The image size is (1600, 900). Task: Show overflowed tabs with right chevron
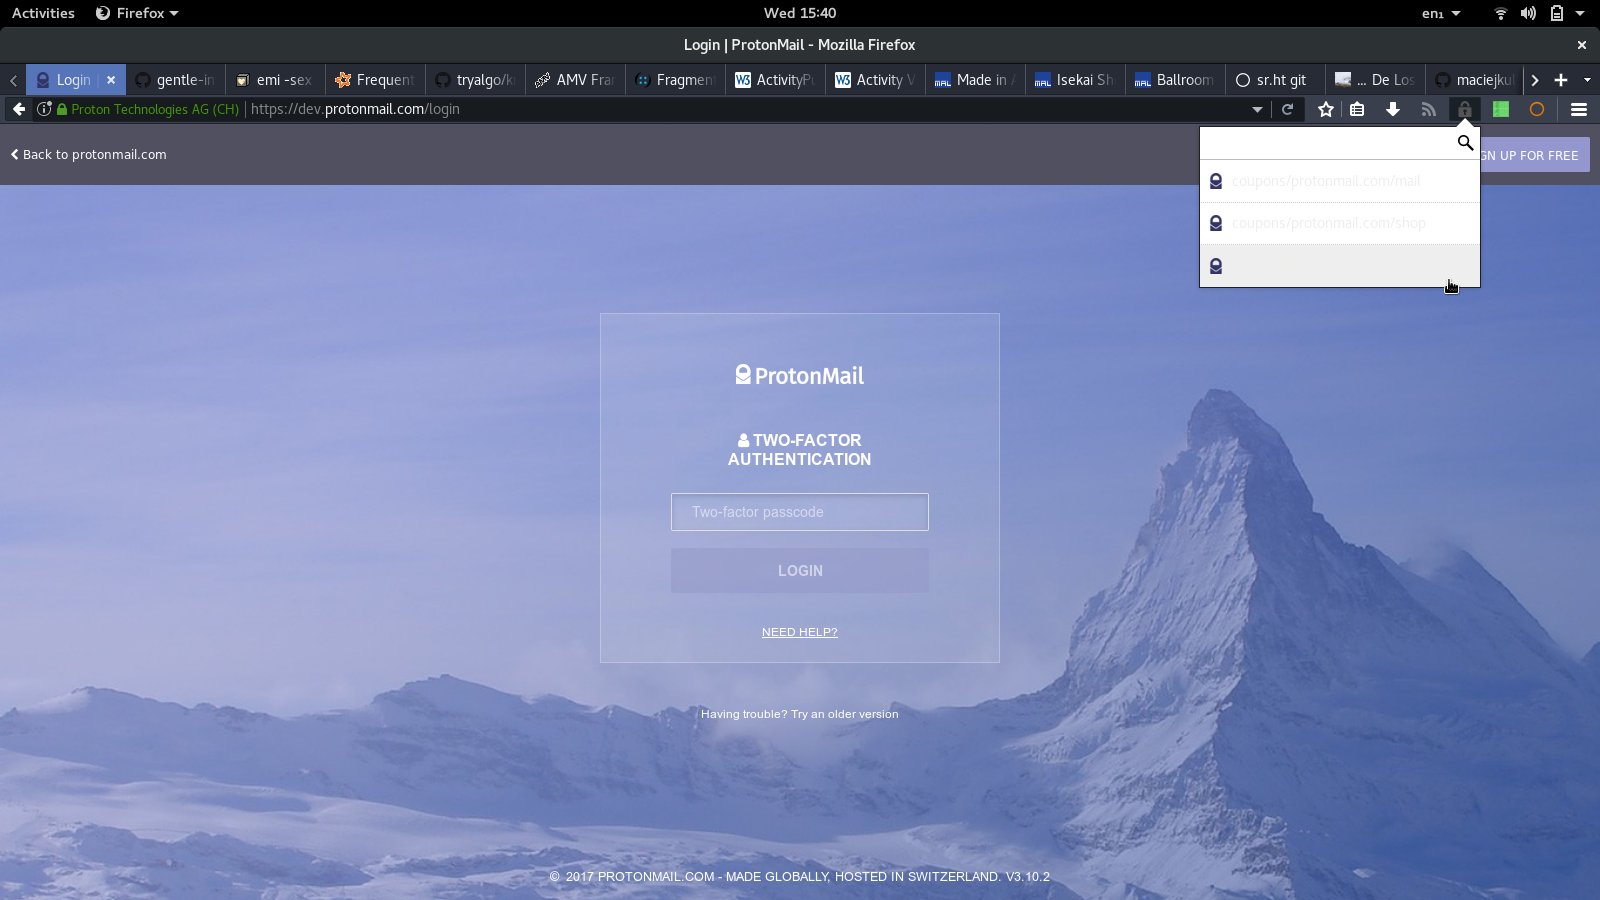pos(1533,80)
